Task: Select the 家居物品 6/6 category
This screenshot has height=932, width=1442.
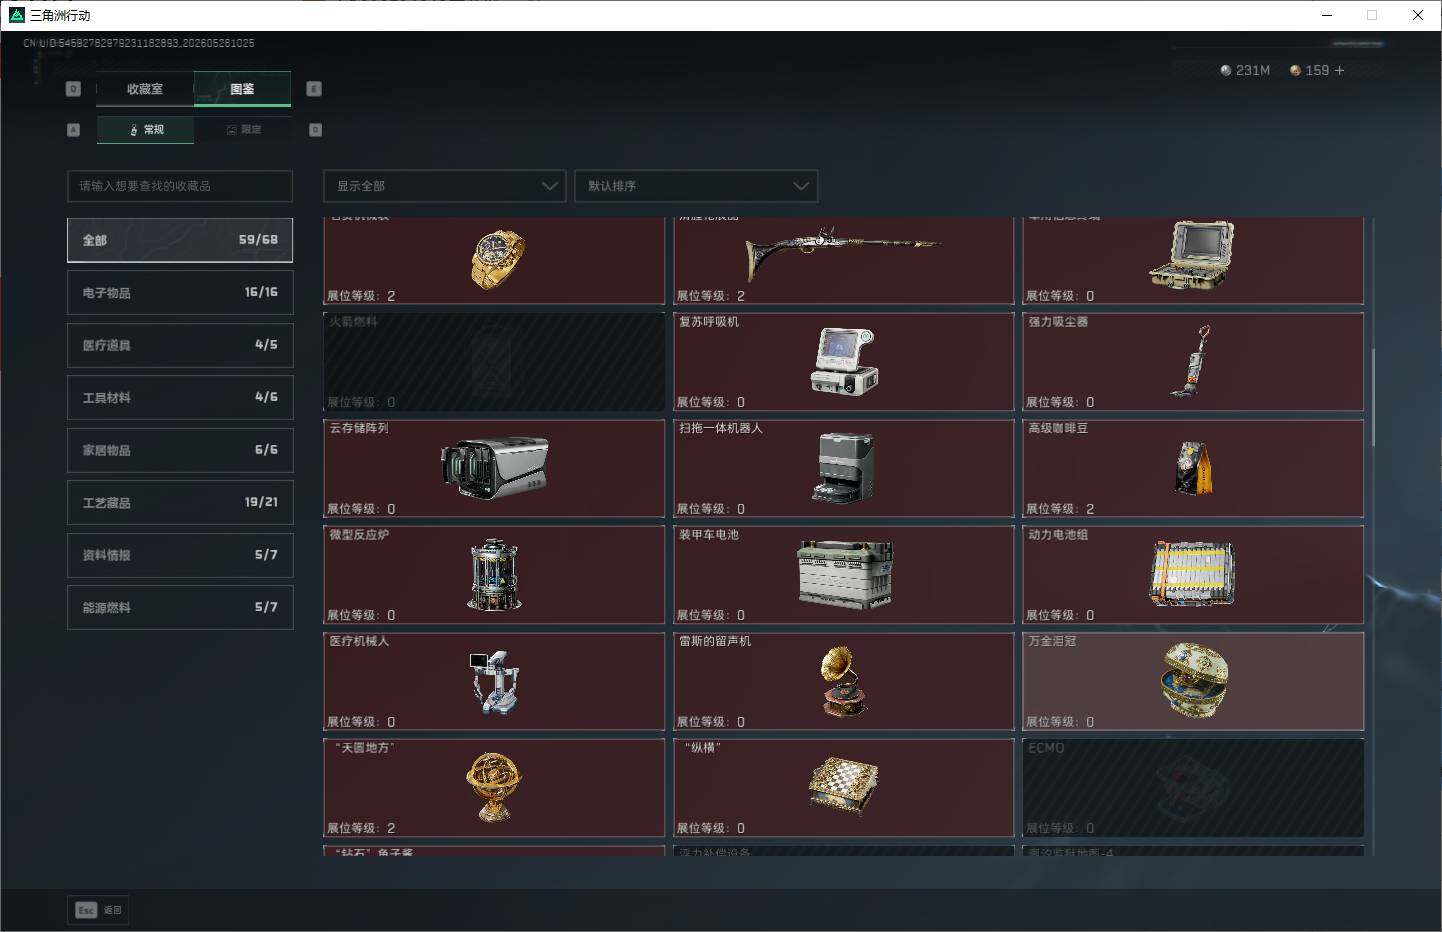Action: pos(180,450)
